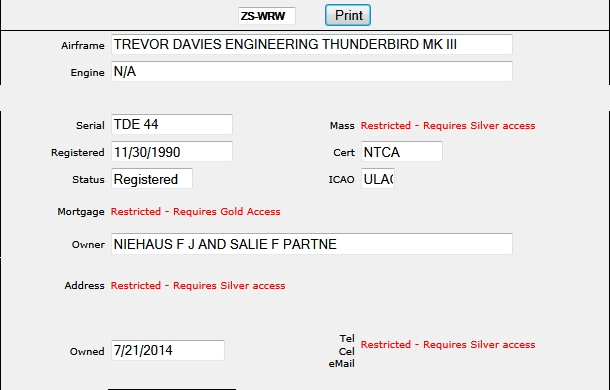This screenshot has width=610, height=390.
Task: Click the Mortgage label
Action: [x=81, y=212]
